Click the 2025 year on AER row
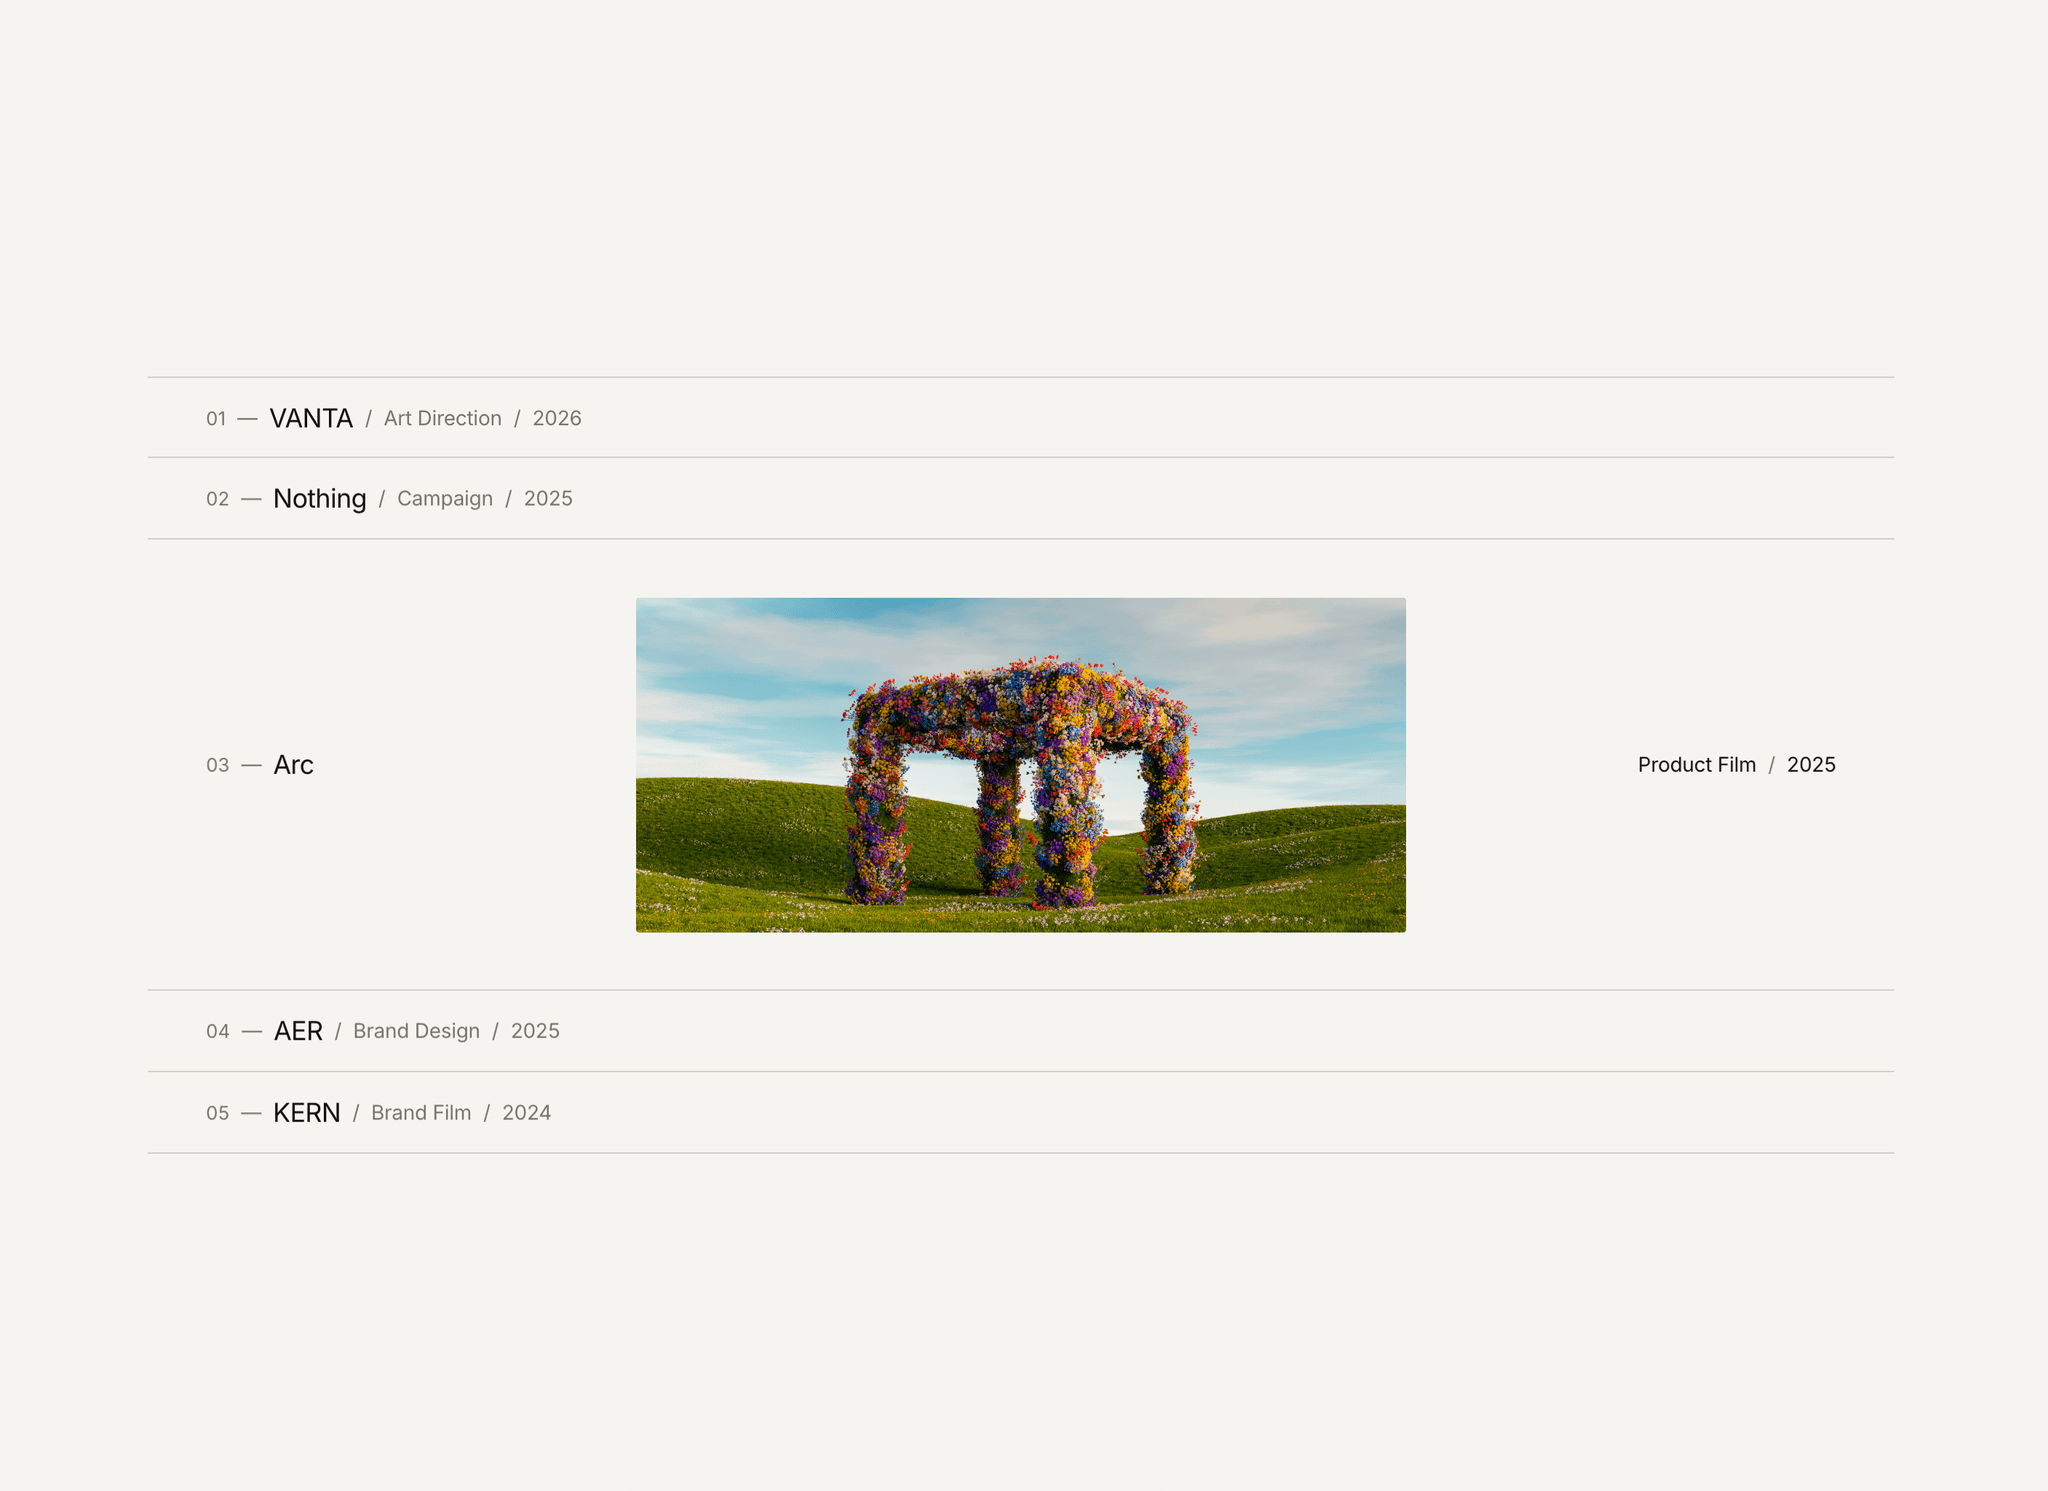The height and width of the screenshot is (1491, 2048). (535, 1031)
